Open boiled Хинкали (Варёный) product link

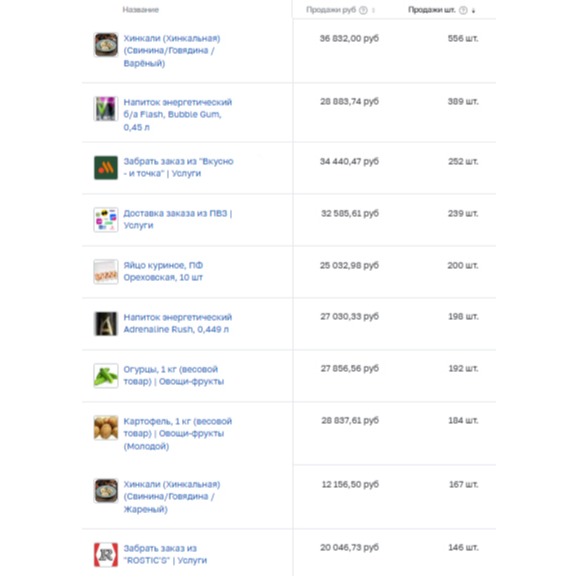click(172, 51)
